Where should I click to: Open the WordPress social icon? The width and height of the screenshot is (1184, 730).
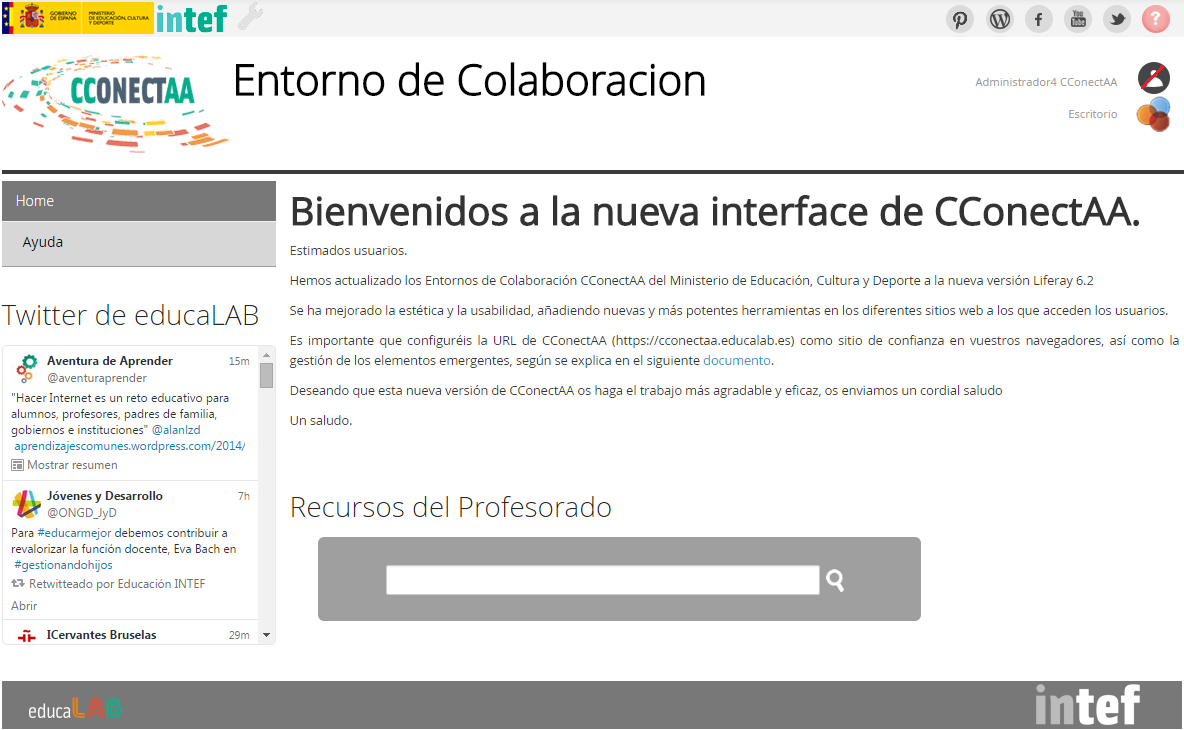tap(998, 18)
